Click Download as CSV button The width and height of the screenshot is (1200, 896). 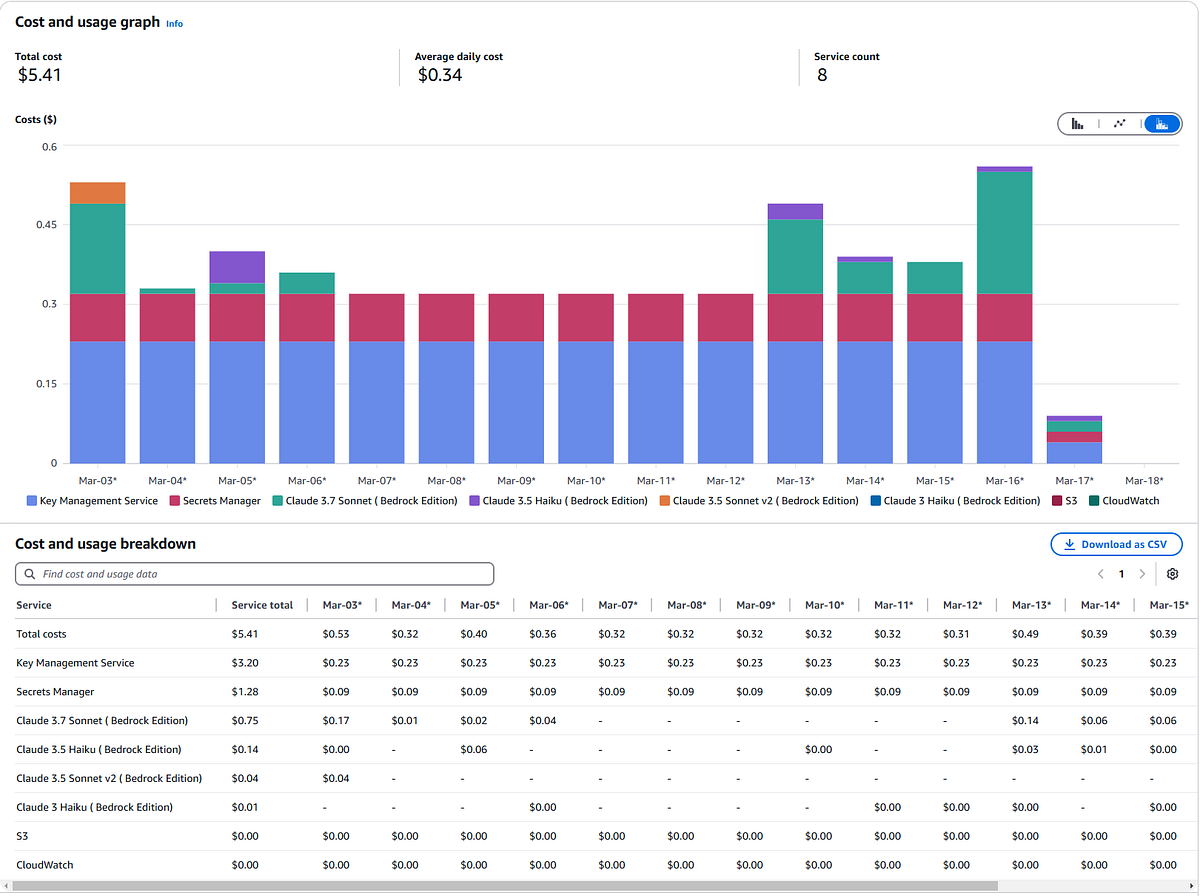[1116, 544]
